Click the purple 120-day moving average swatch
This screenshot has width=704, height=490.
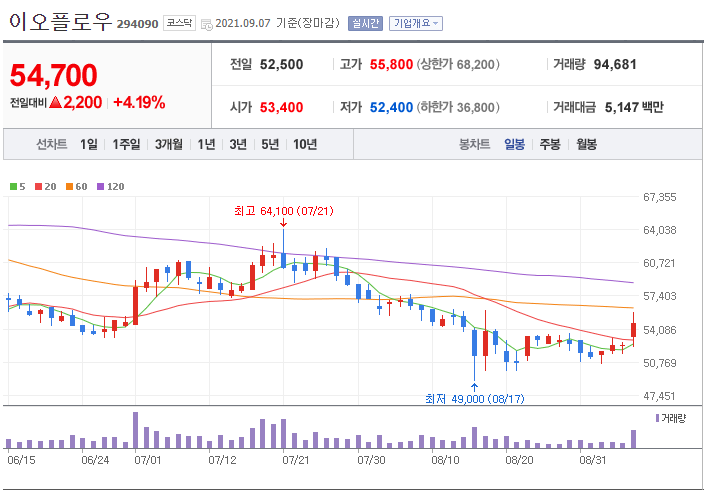click(x=101, y=186)
